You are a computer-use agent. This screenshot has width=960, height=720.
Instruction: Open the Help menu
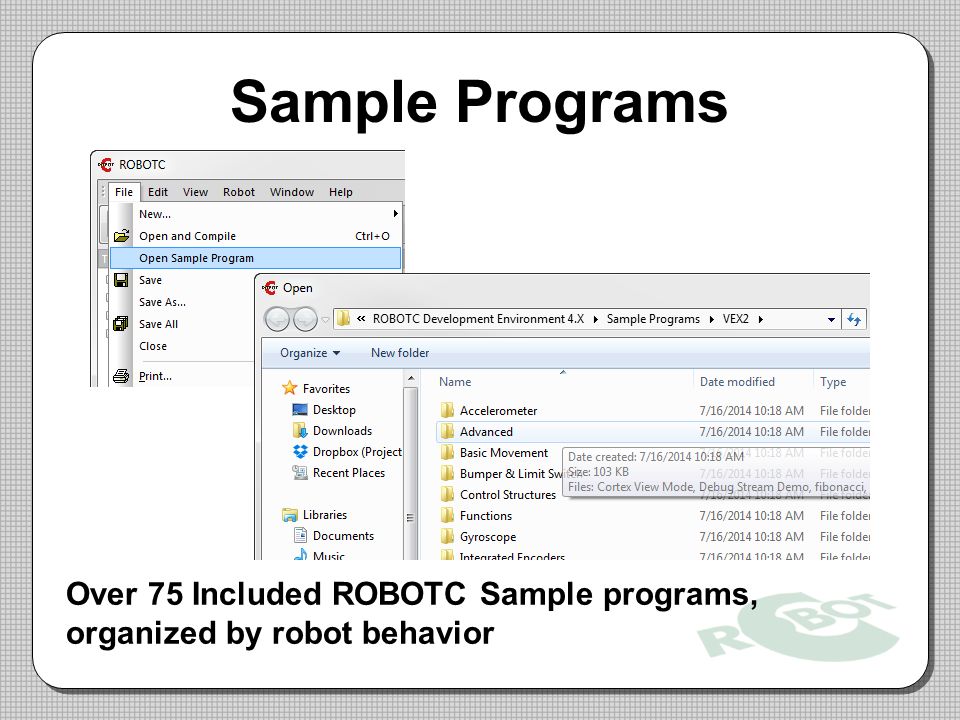(341, 192)
